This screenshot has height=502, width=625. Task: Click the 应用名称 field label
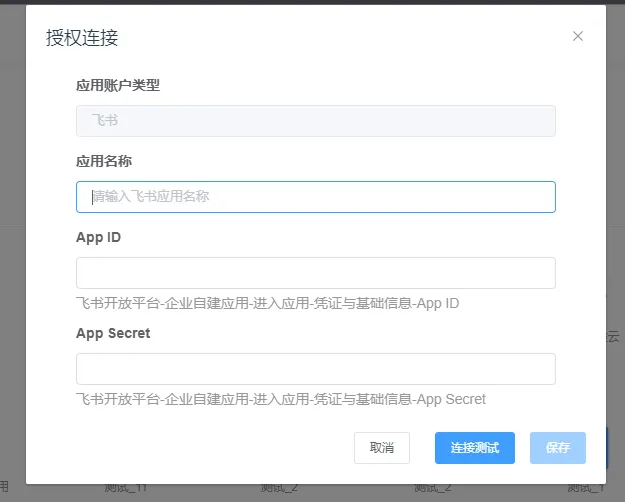coord(104,161)
